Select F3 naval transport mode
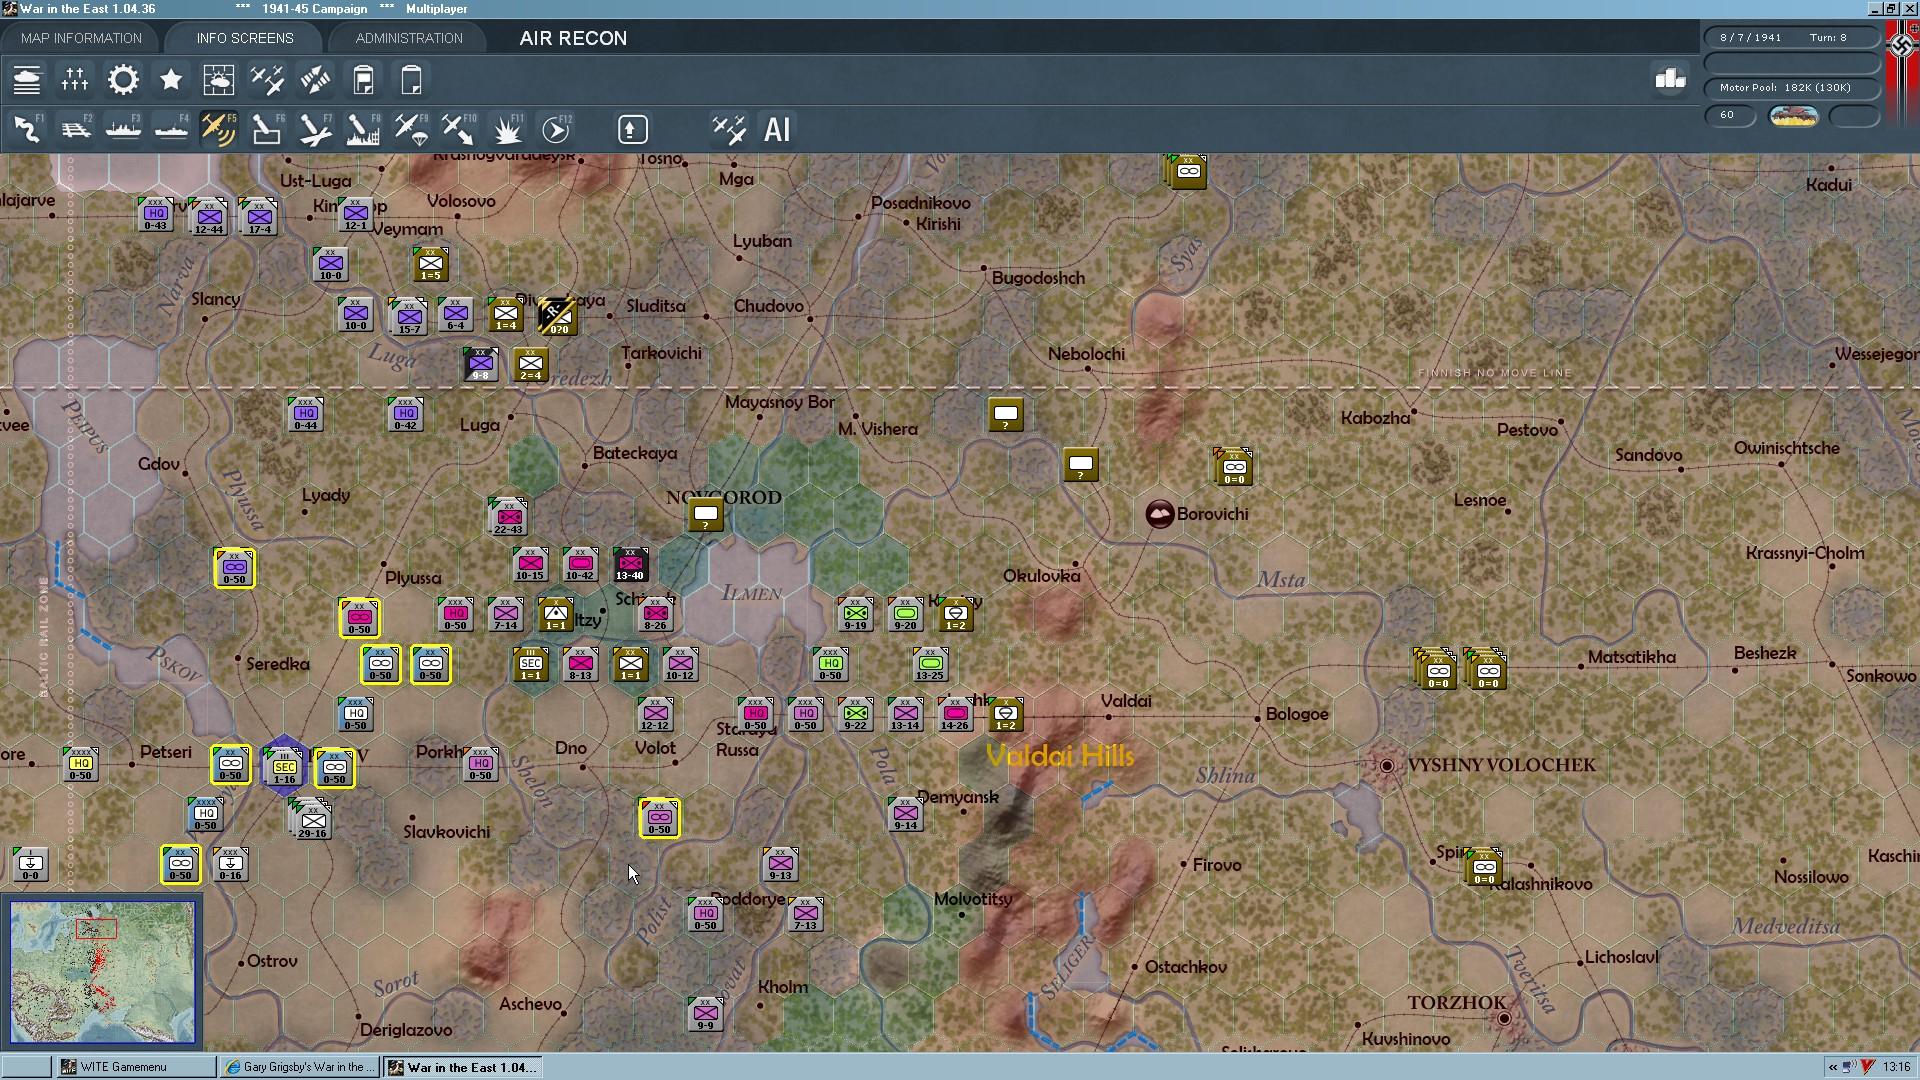This screenshot has width=1920, height=1080. coord(123,130)
